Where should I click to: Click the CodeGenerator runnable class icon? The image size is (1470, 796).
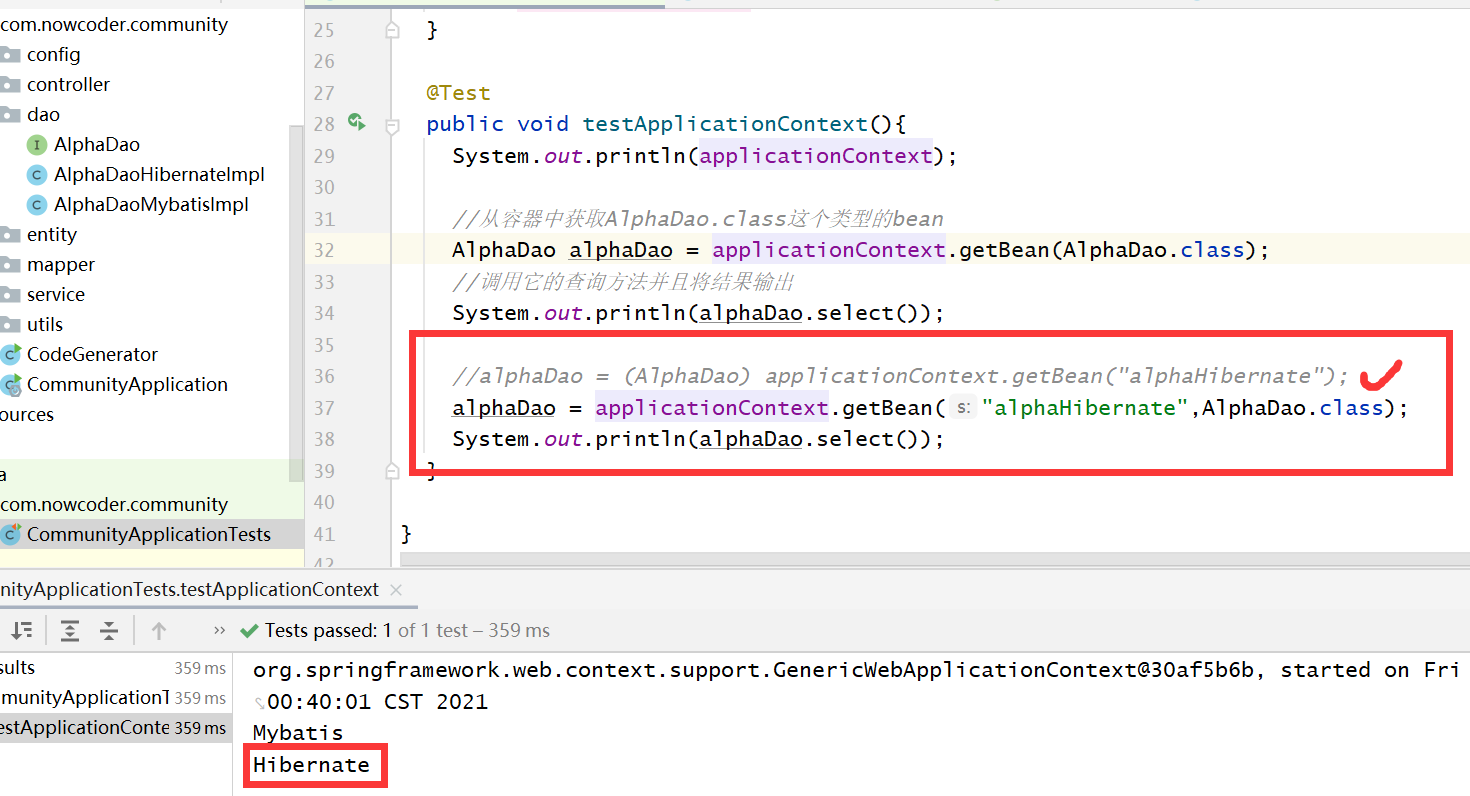pyautogui.click(x=11, y=354)
